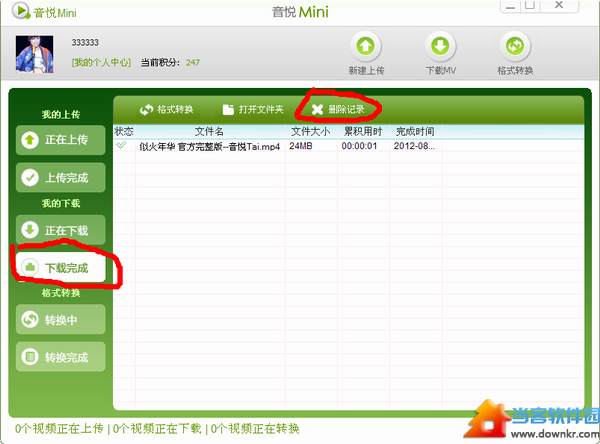The image size is (600, 444).
Task: Minimize the 音悦Mini window
Action: click(x=510, y=6)
